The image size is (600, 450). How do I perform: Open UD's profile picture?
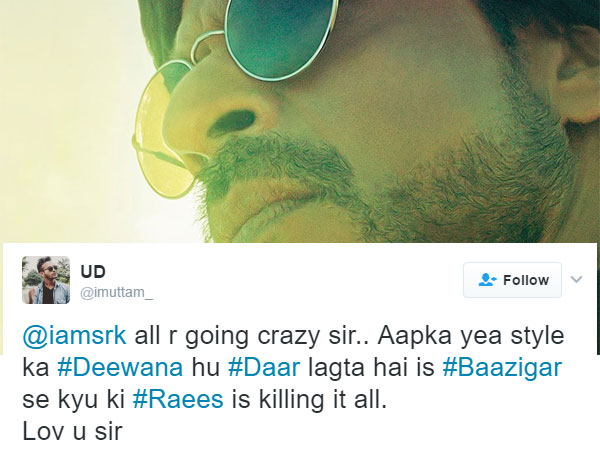click(46, 280)
